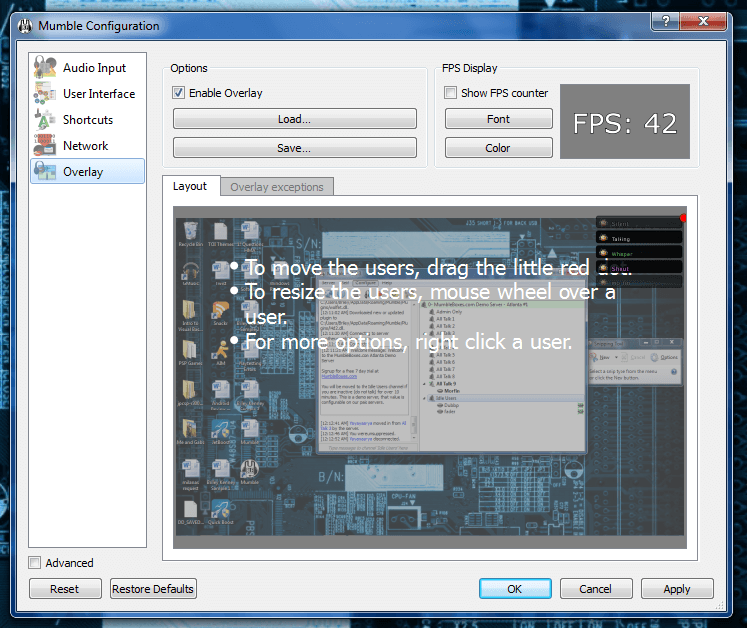747x628 pixels.
Task: Open the Audio Input settings icon
Action: [x=45, y=67]
